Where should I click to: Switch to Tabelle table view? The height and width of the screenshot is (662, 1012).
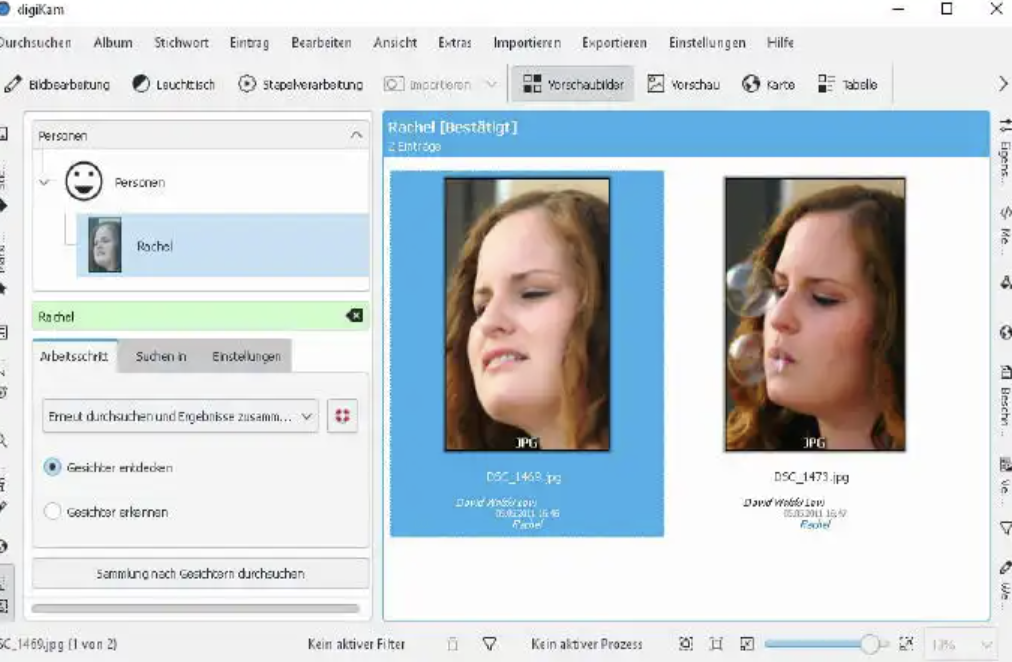click(x=847, y=85)
